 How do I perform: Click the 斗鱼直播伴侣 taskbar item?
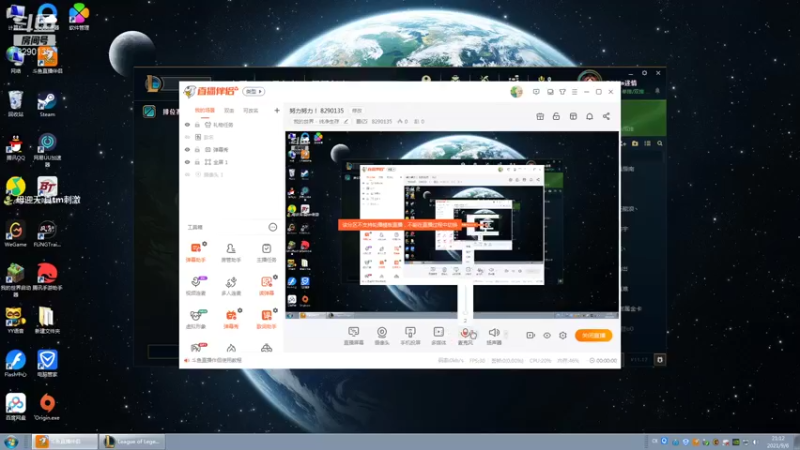click(x=64, y=442)
